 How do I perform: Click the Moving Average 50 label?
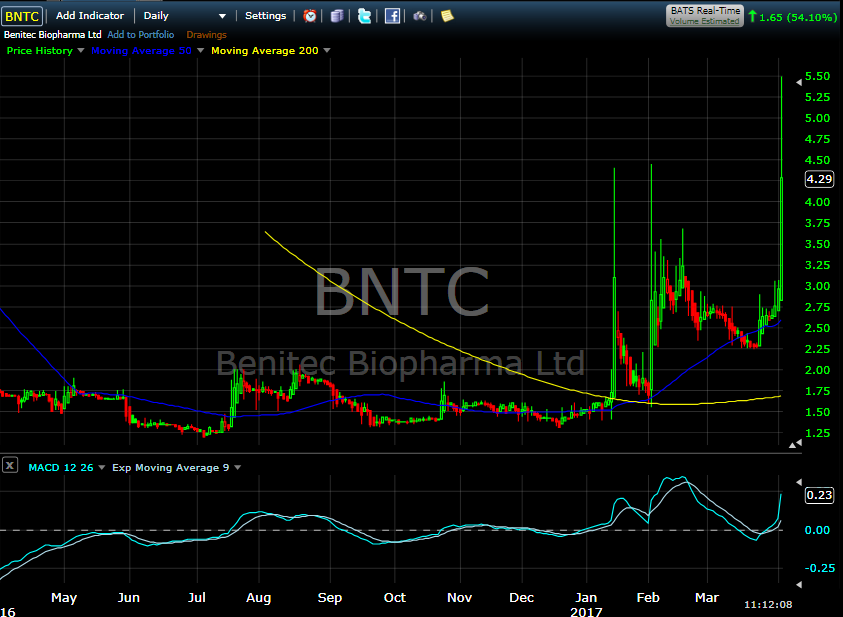click(141, 51)
